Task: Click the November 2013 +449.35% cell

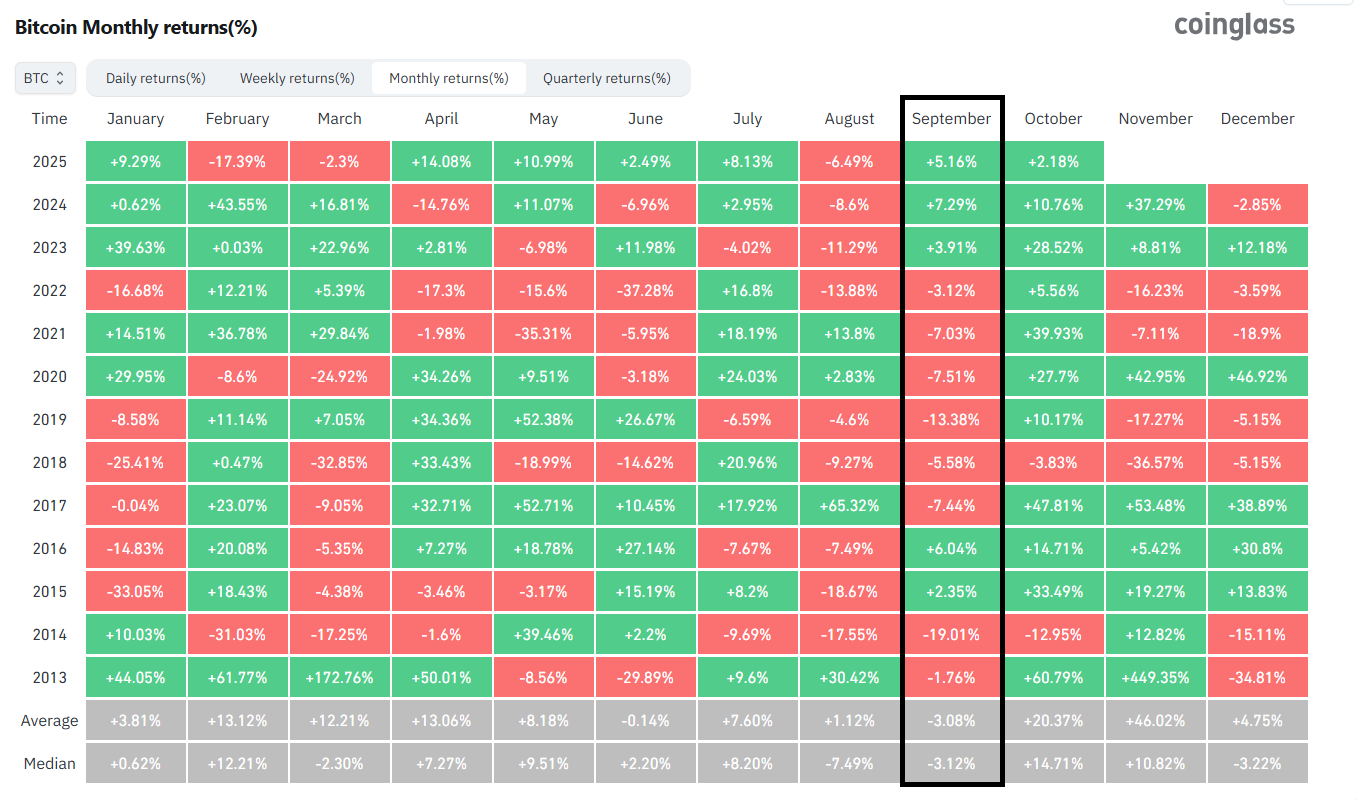Action: pos(1155,677)
